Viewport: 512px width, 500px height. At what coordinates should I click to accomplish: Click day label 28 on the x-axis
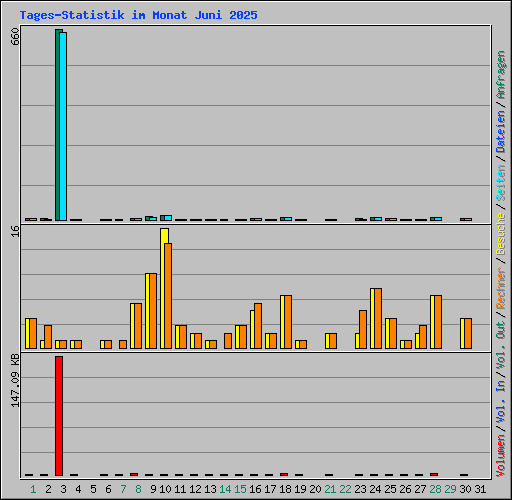[x=435, y=489]
